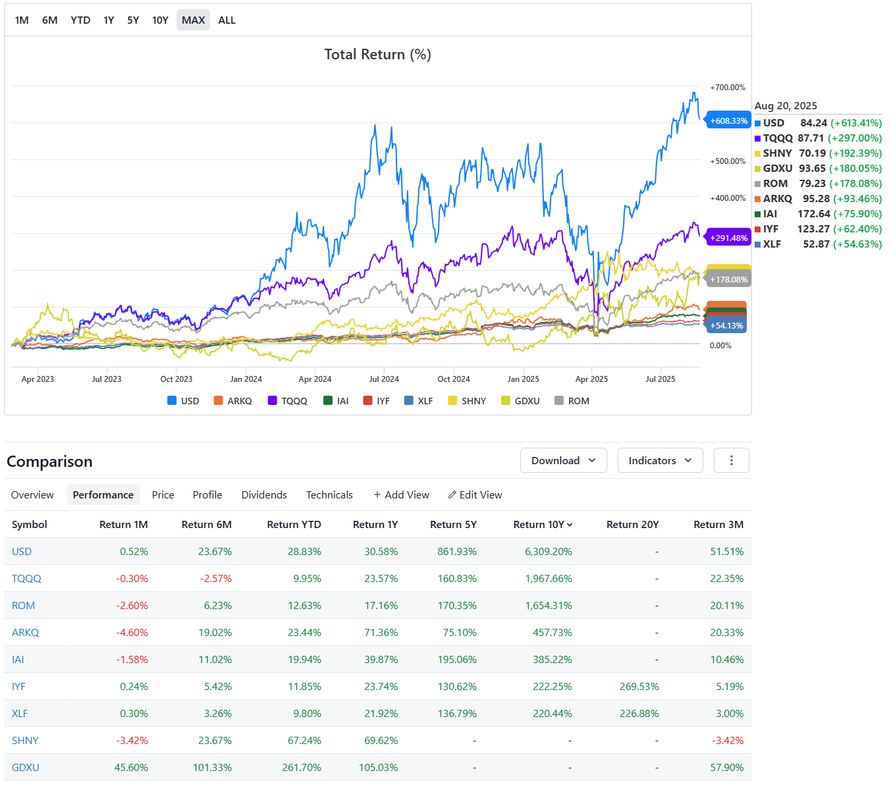
Task: Click IYF 269.53% 20Y return cell
Action: click(x=639, y=687)
